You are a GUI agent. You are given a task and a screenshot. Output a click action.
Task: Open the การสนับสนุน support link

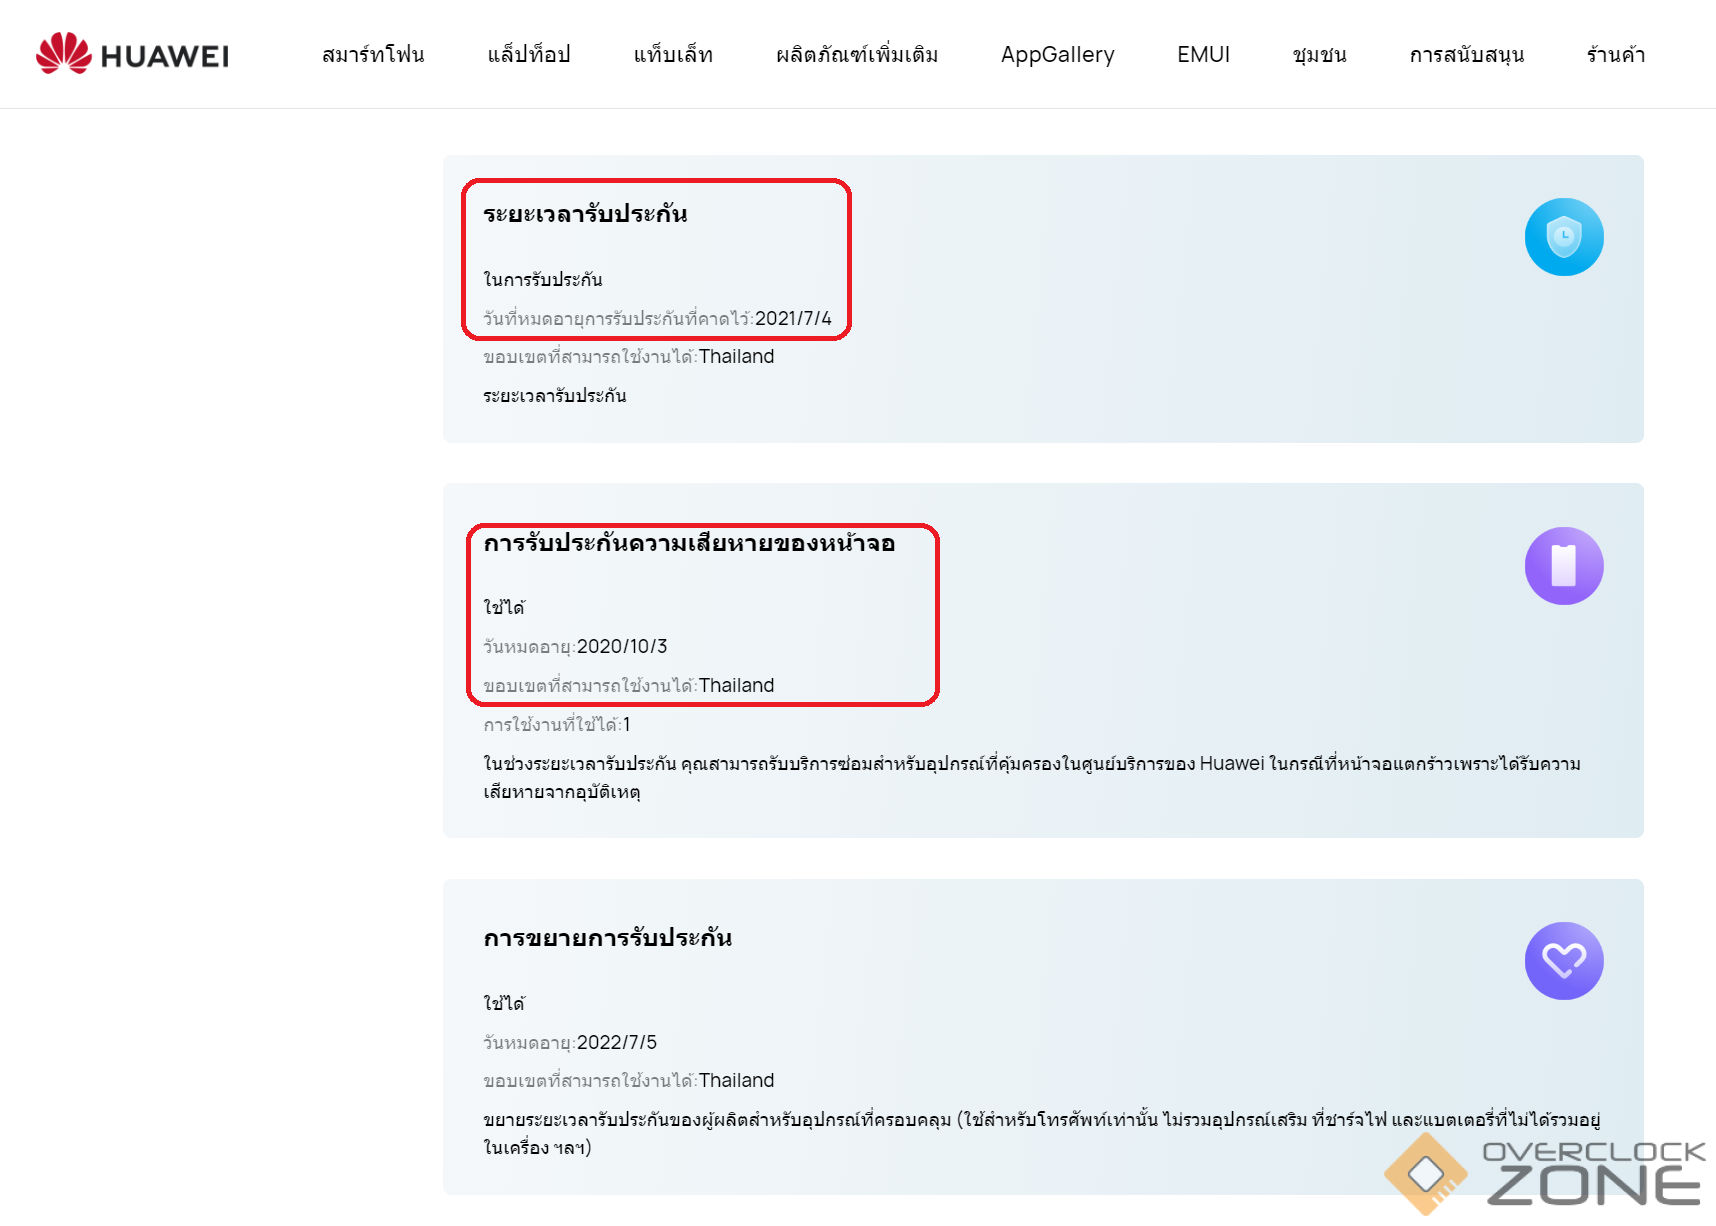pyautogui.click(x=1467, y=55)
